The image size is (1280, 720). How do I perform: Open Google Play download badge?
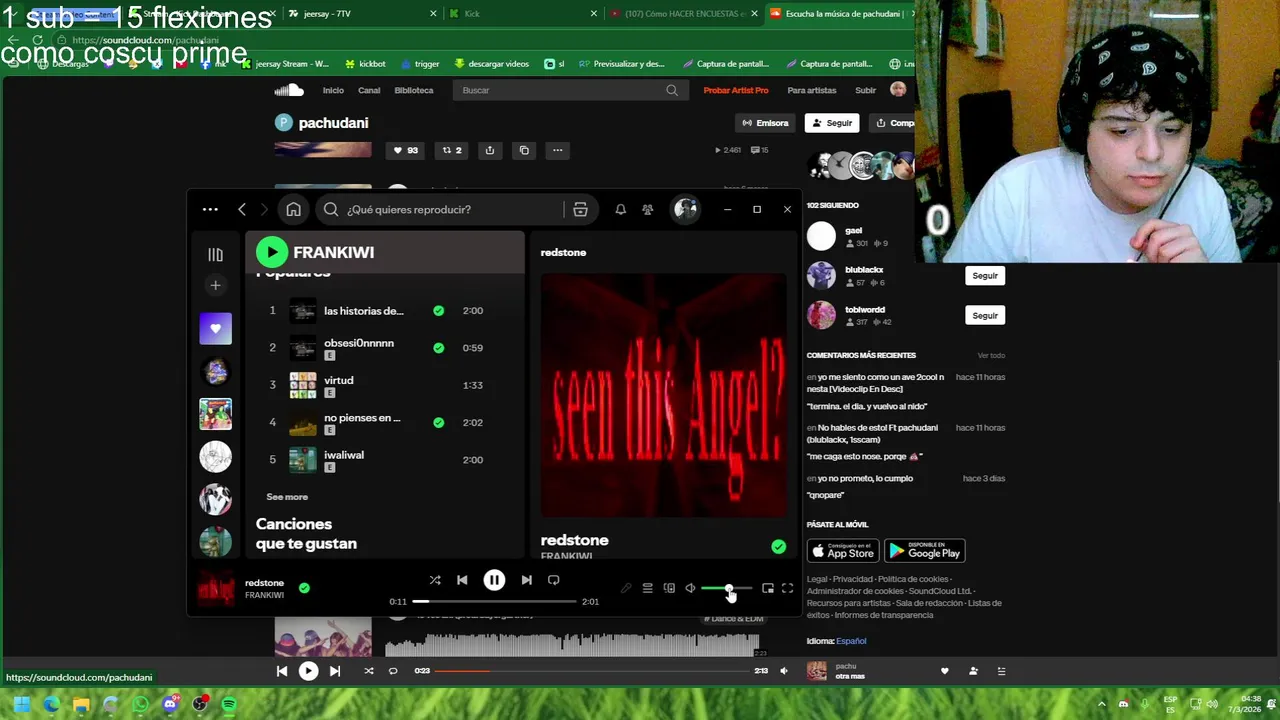pyautogui.click(x=925, y=551)
